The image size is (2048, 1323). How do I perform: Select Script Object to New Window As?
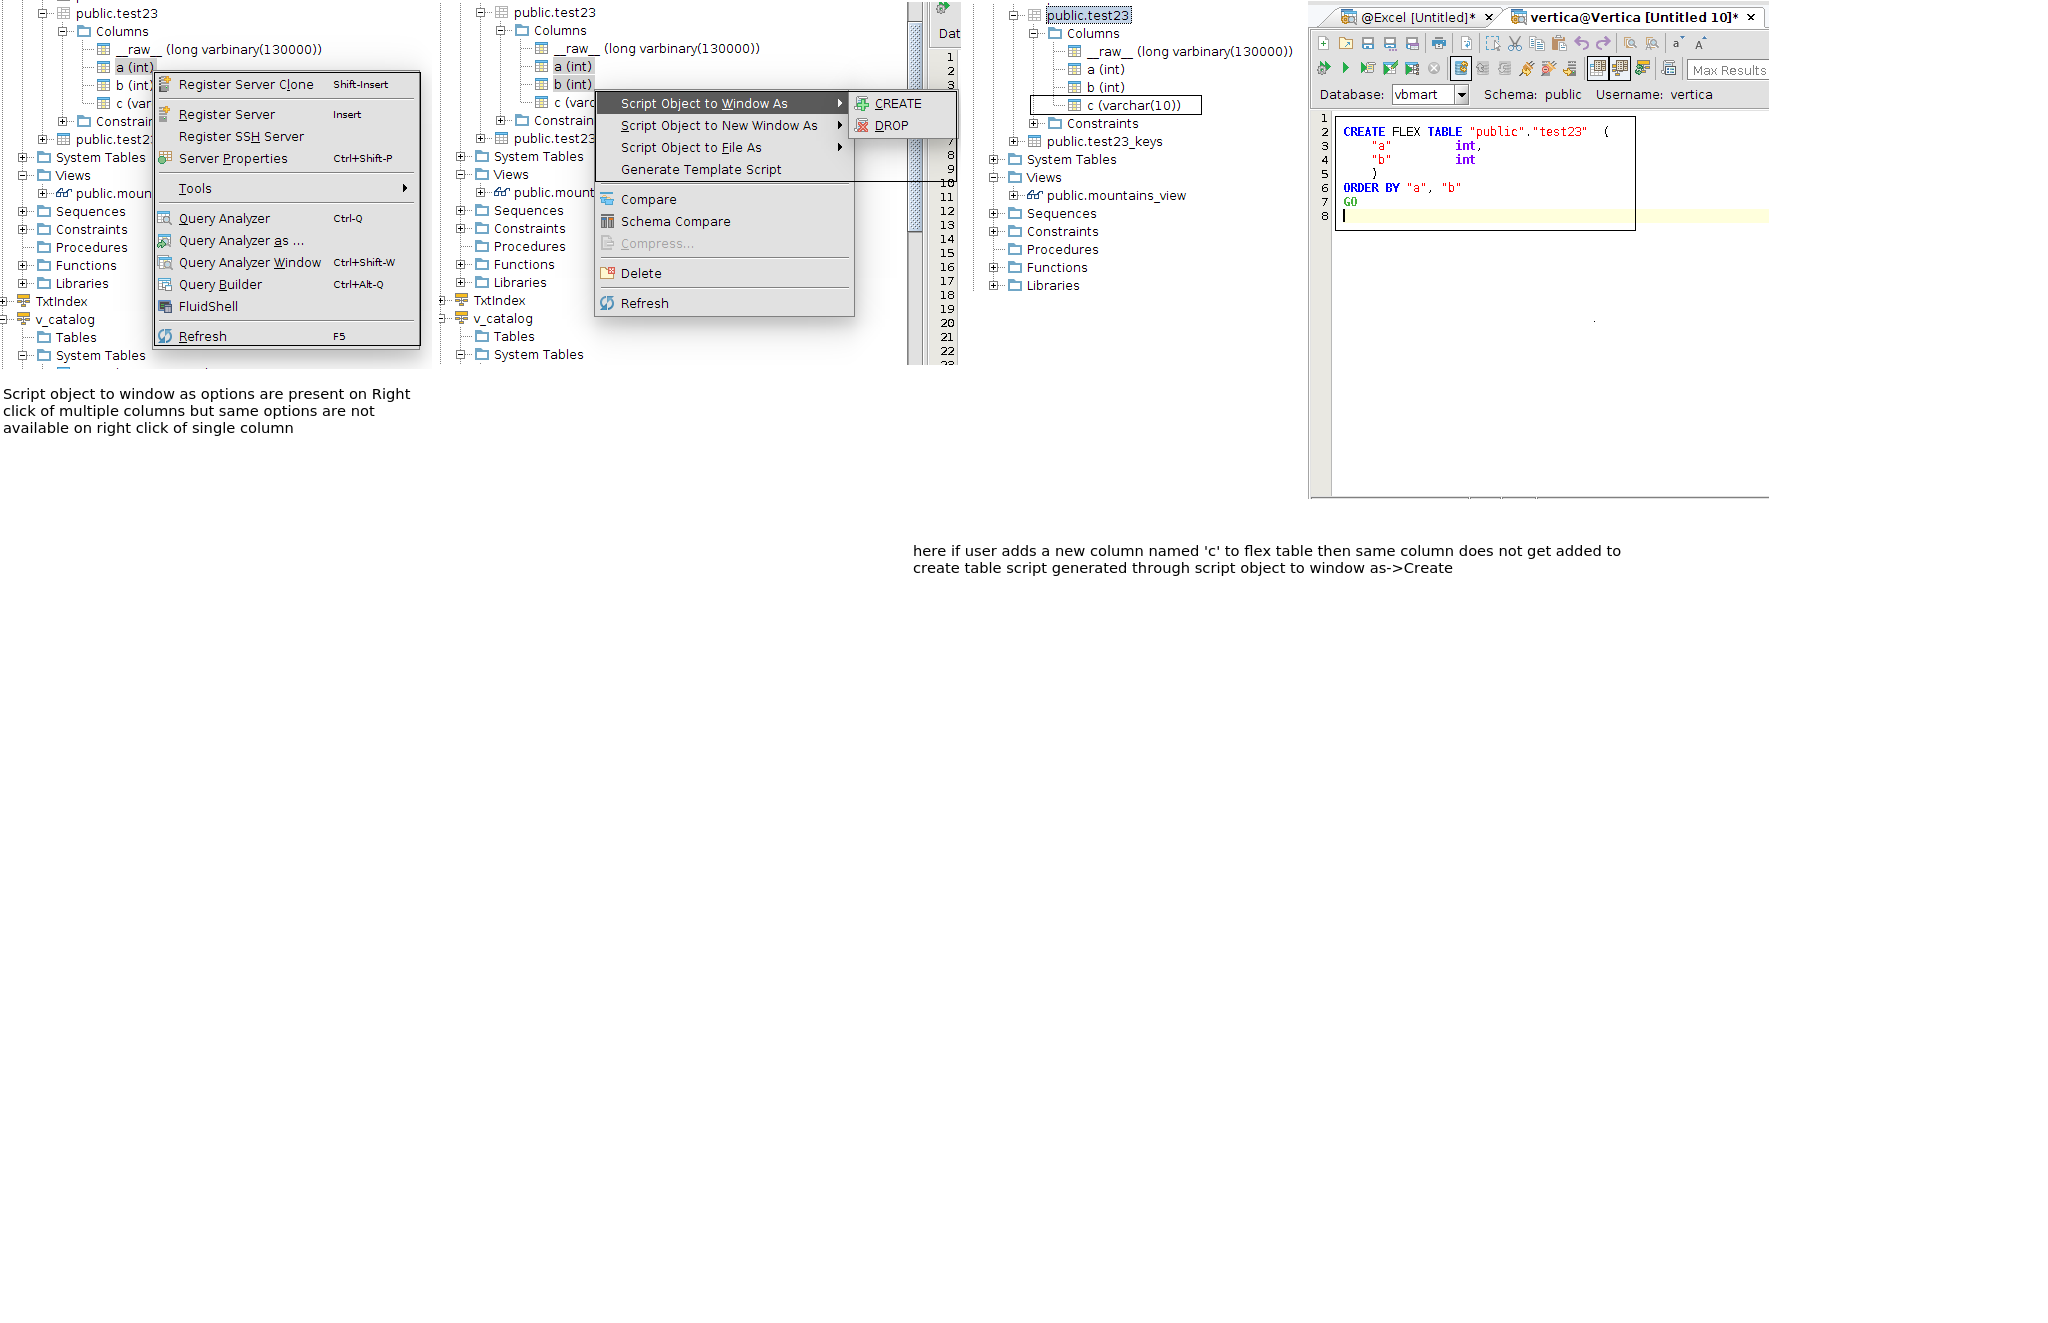click(718, 125)
